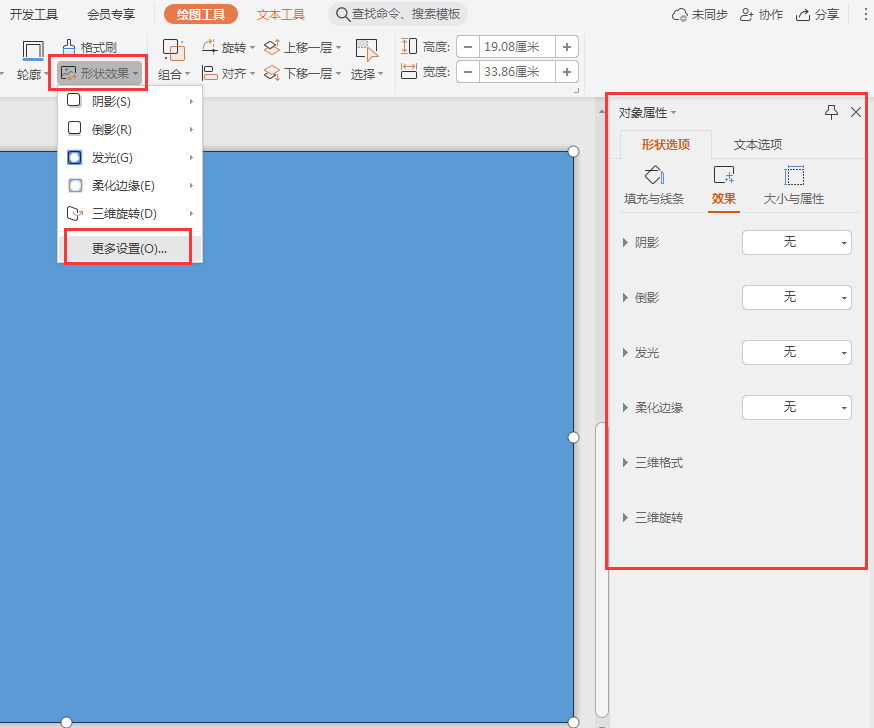Click the command search box (查找命令)
Image resolution: width=874 pixels, height=728 pixels.
tap(398, 14)
